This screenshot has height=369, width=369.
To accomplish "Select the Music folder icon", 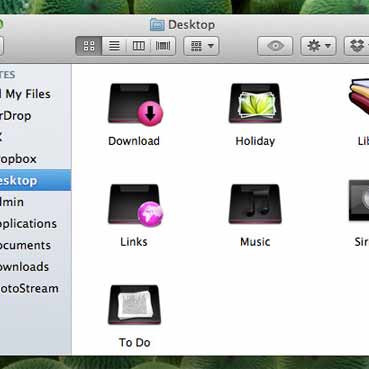I will pyautogui.click(x=255, y=204).
